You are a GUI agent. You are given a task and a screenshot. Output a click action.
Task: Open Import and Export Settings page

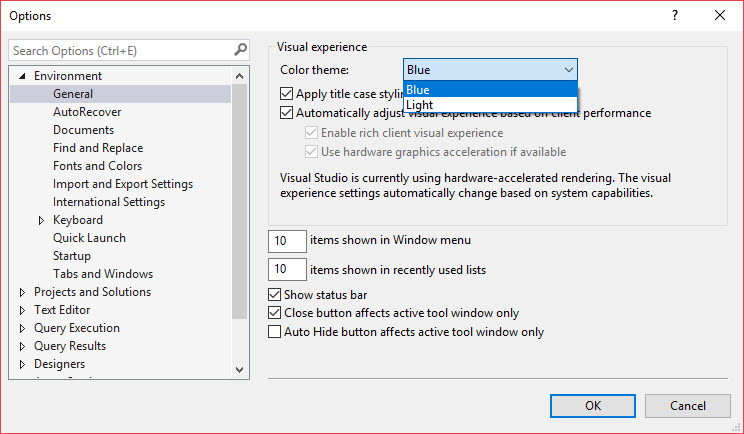(122, 184)
